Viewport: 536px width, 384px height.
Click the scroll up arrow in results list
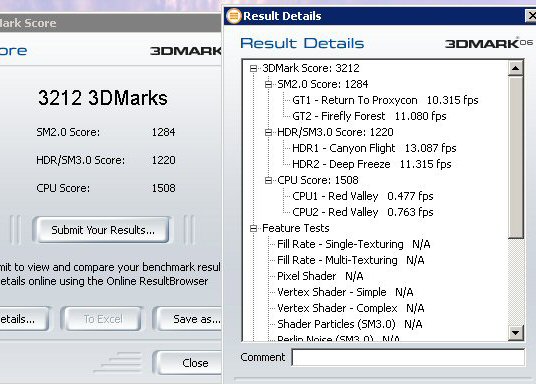pyautogui.click(x=515, y=68)
